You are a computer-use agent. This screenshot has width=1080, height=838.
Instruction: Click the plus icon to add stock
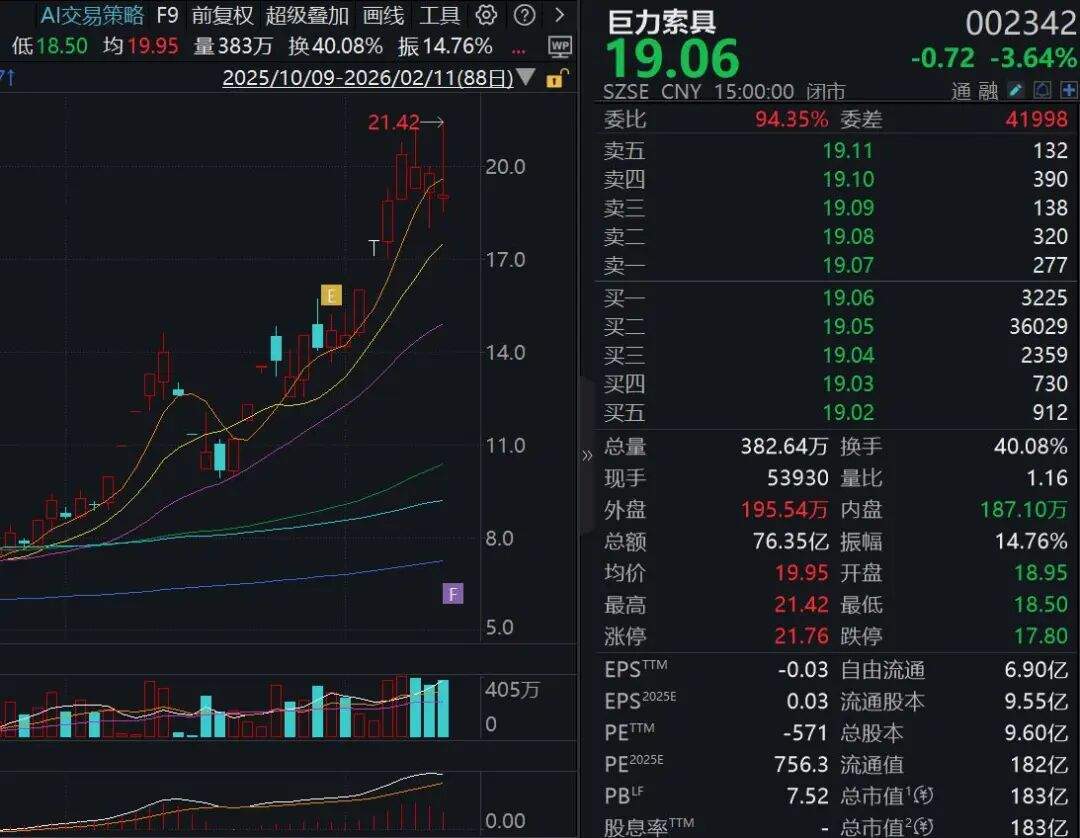point(1070,90)
